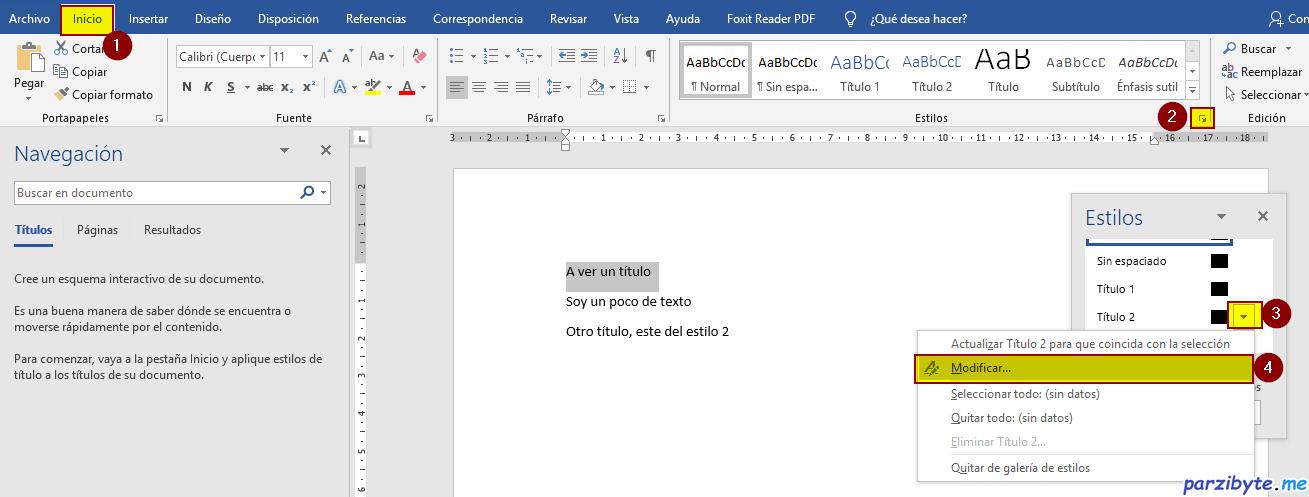This screenshot has width=1309, height=497.
Task: Click the Copiar formato paintbrush icon
Action: coord(61,95)
